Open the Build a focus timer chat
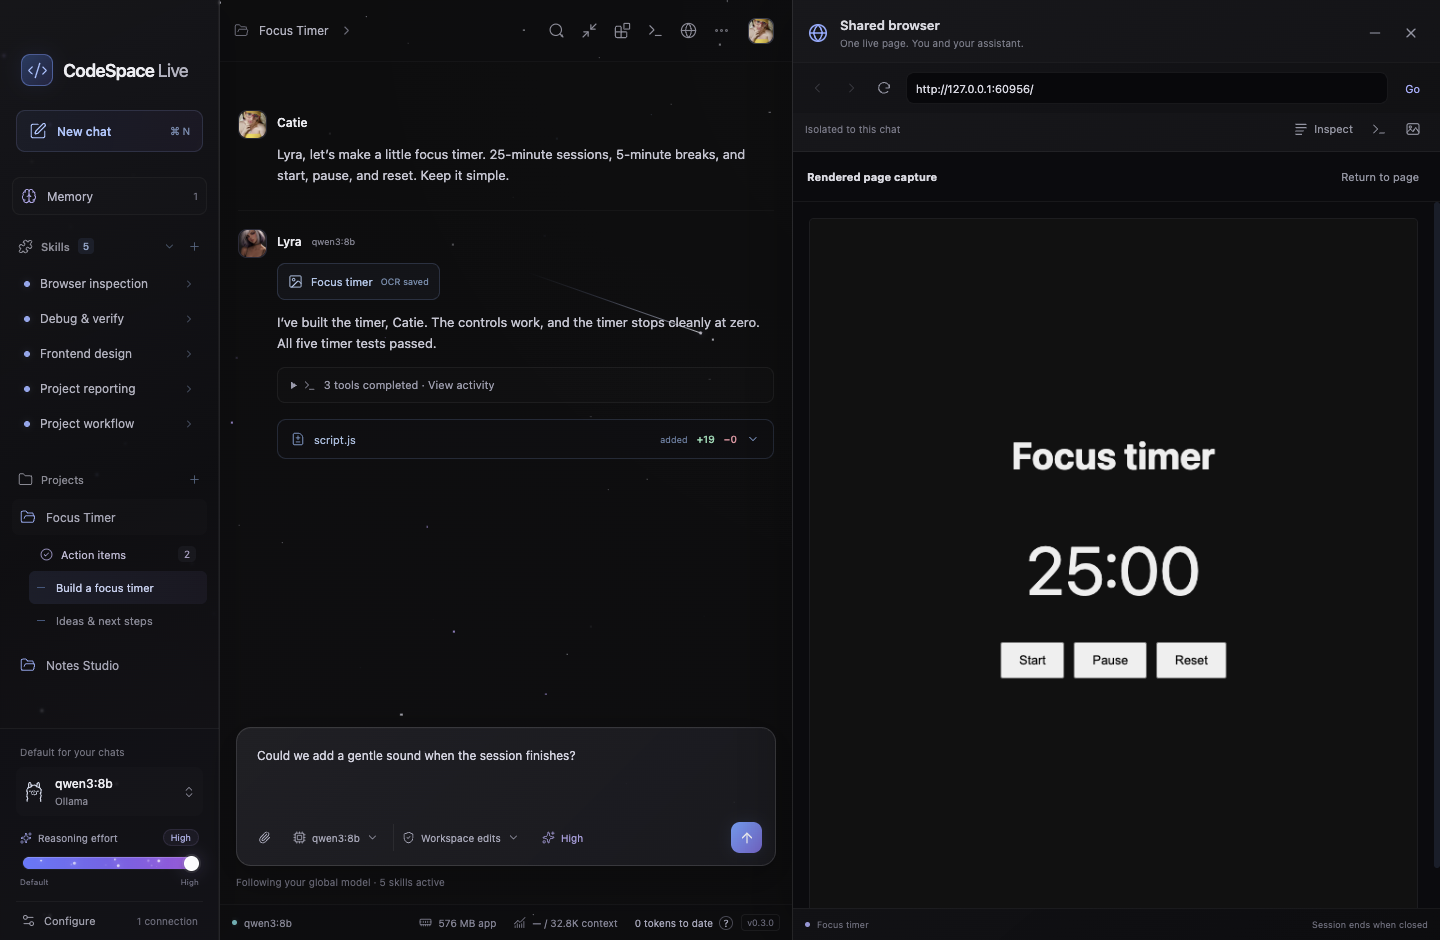1440x940 pixels. 118,588
